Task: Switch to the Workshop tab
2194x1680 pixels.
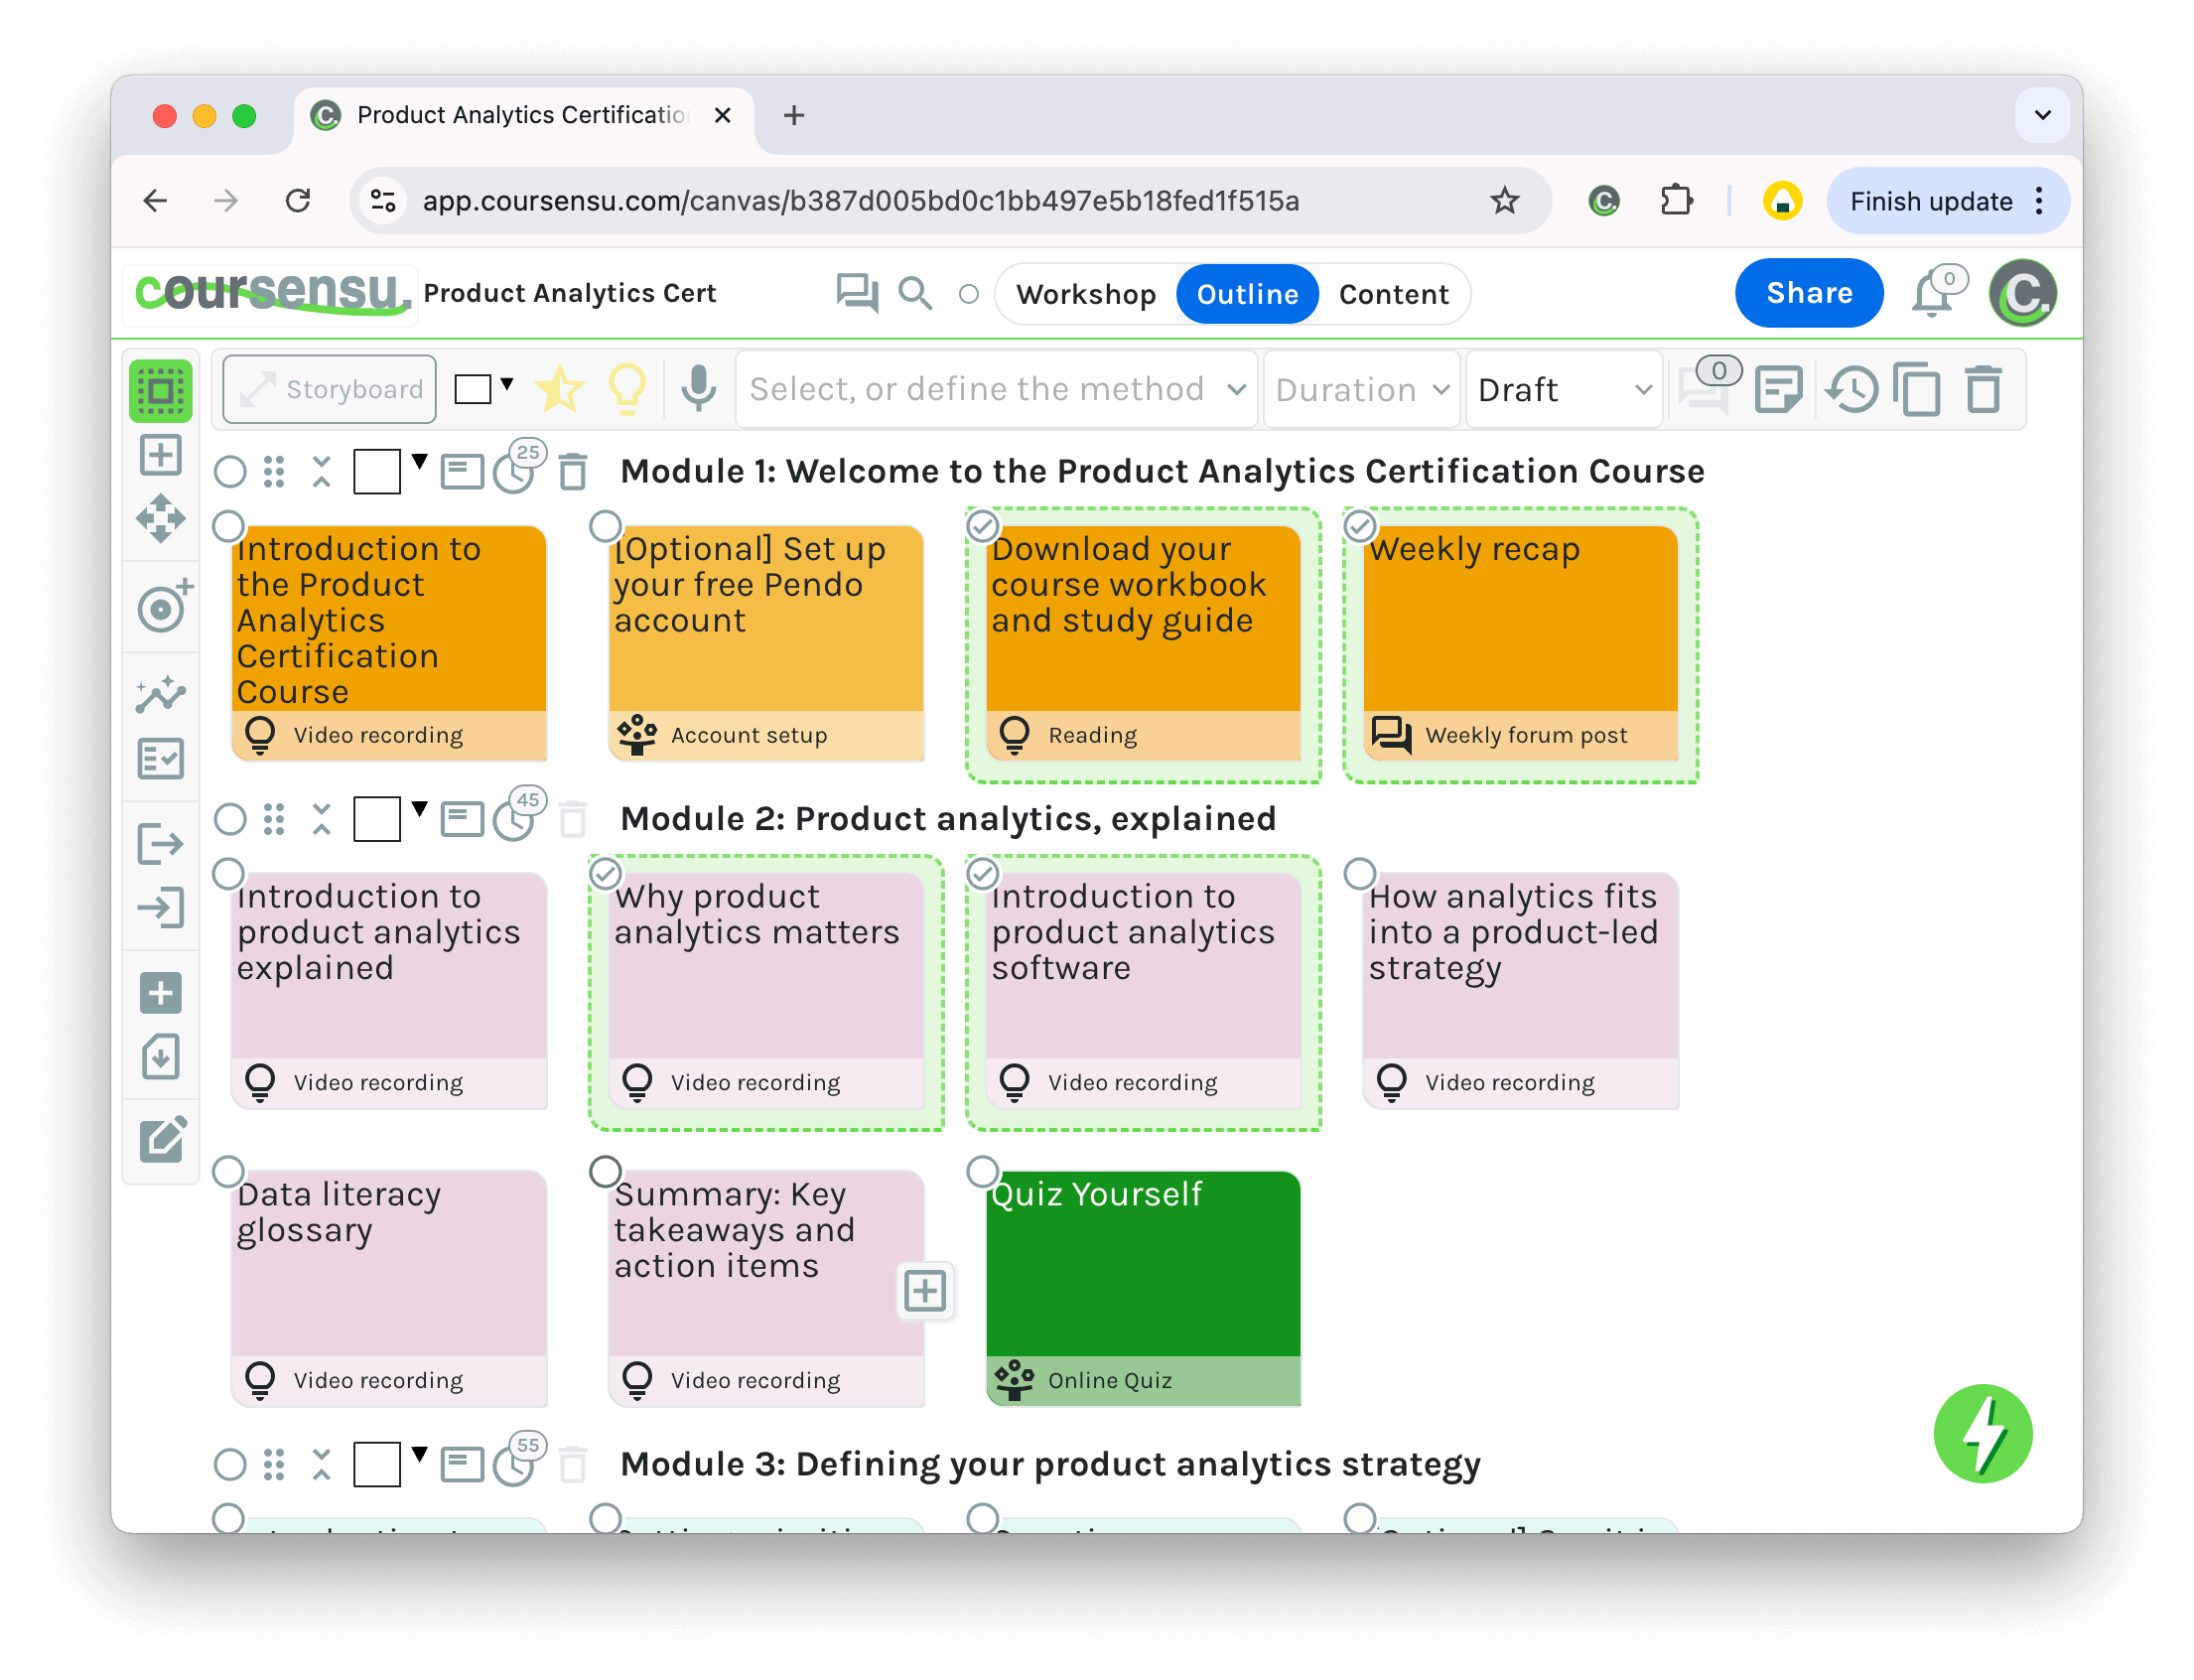Action: point(1086,294)
